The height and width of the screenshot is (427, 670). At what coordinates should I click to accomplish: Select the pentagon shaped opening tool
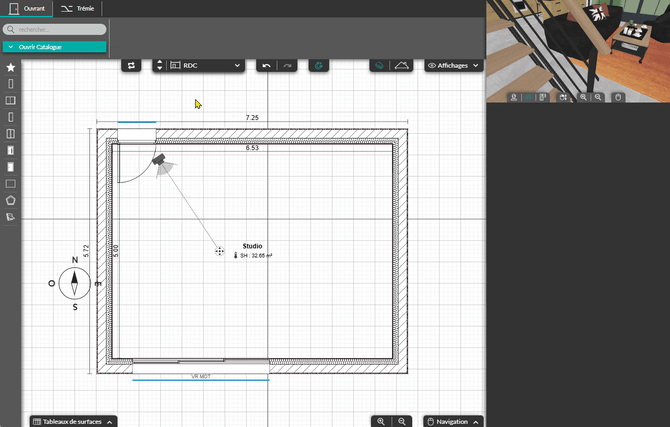11,200
